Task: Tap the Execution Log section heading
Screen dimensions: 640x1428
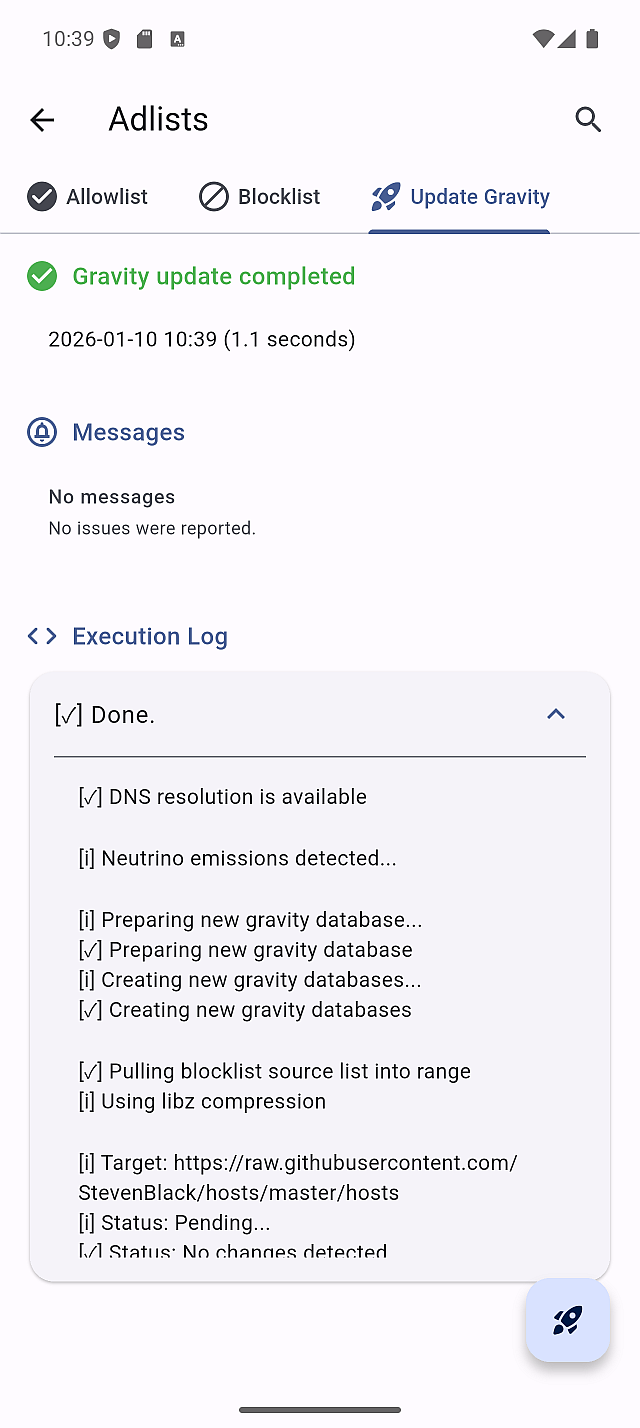Action: click(x=150, y=636)
